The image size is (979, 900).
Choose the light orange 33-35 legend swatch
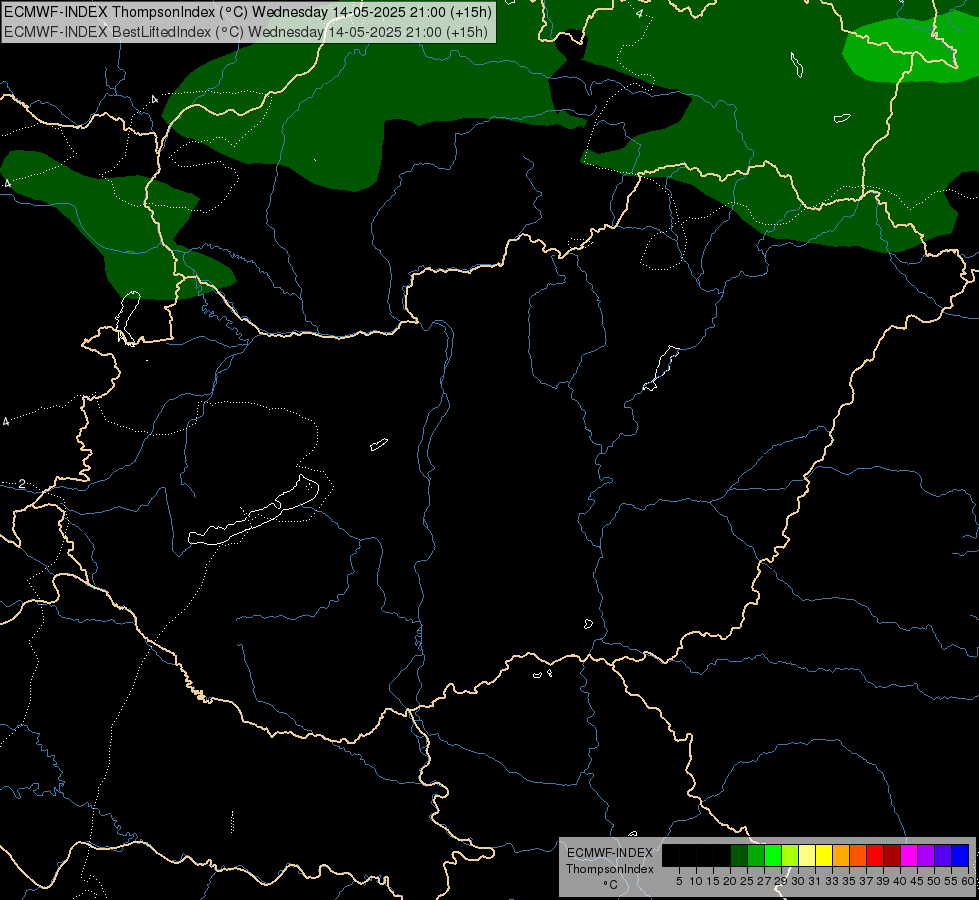pos(841,855)
